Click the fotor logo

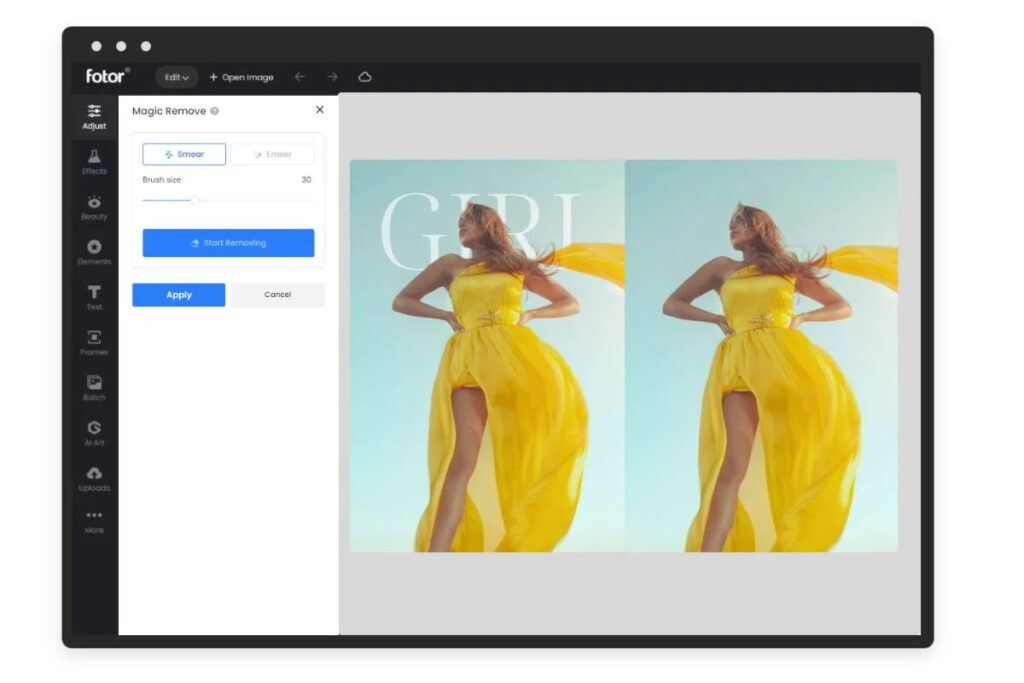pyautogui.click(x=103, y=76)
